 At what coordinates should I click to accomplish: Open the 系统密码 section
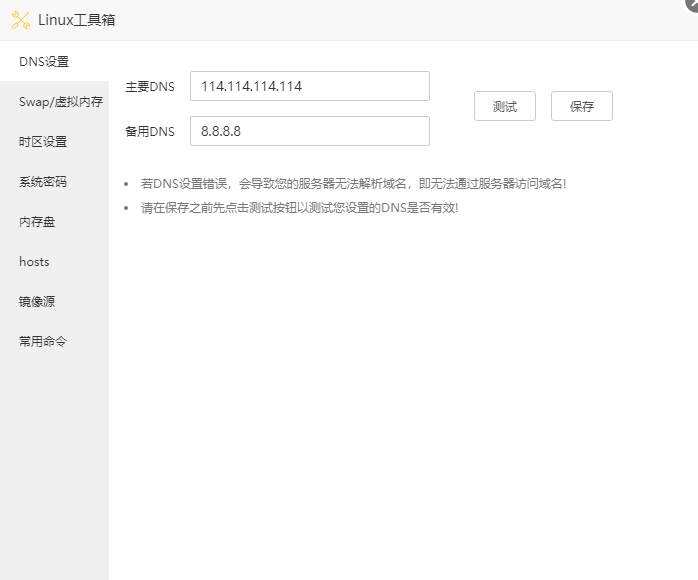pyautogui.click(x=54, y=182)
